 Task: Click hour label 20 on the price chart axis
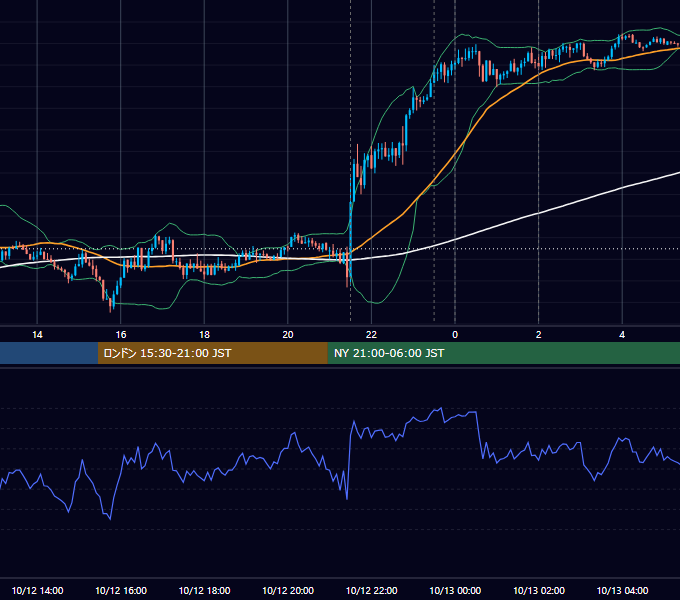288,335
